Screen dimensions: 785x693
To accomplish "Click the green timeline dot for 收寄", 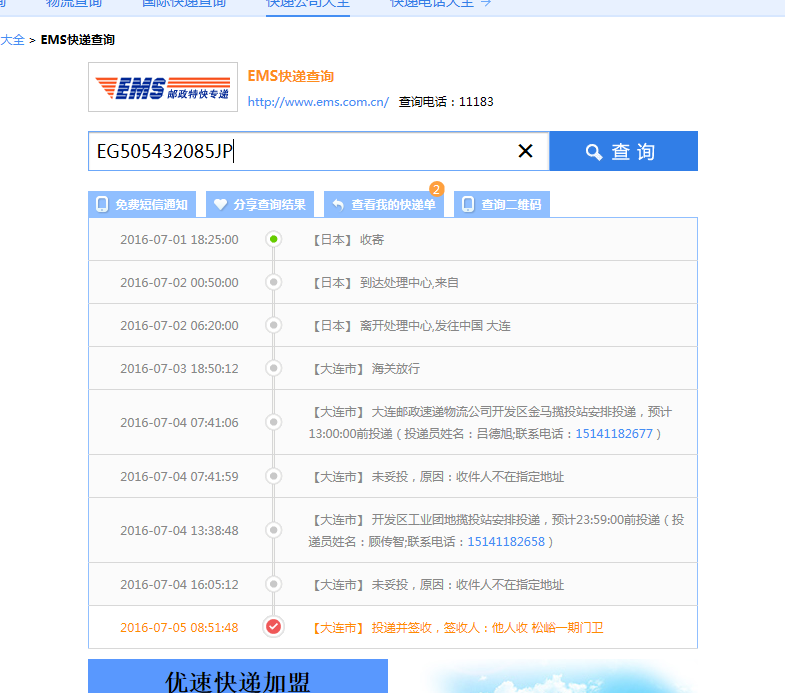I will (273, 239).
